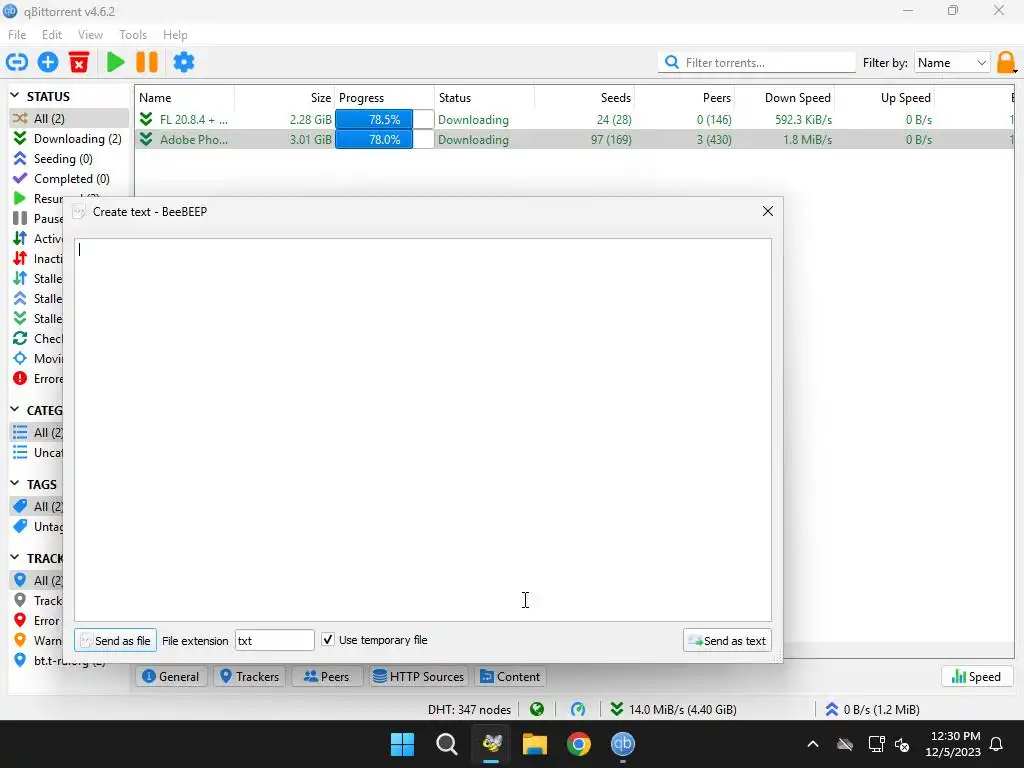The width and height of the screenshot is (1024, 768).
Task: Click the Add Torrent Link toolbar icon
Action: (17, 62)
